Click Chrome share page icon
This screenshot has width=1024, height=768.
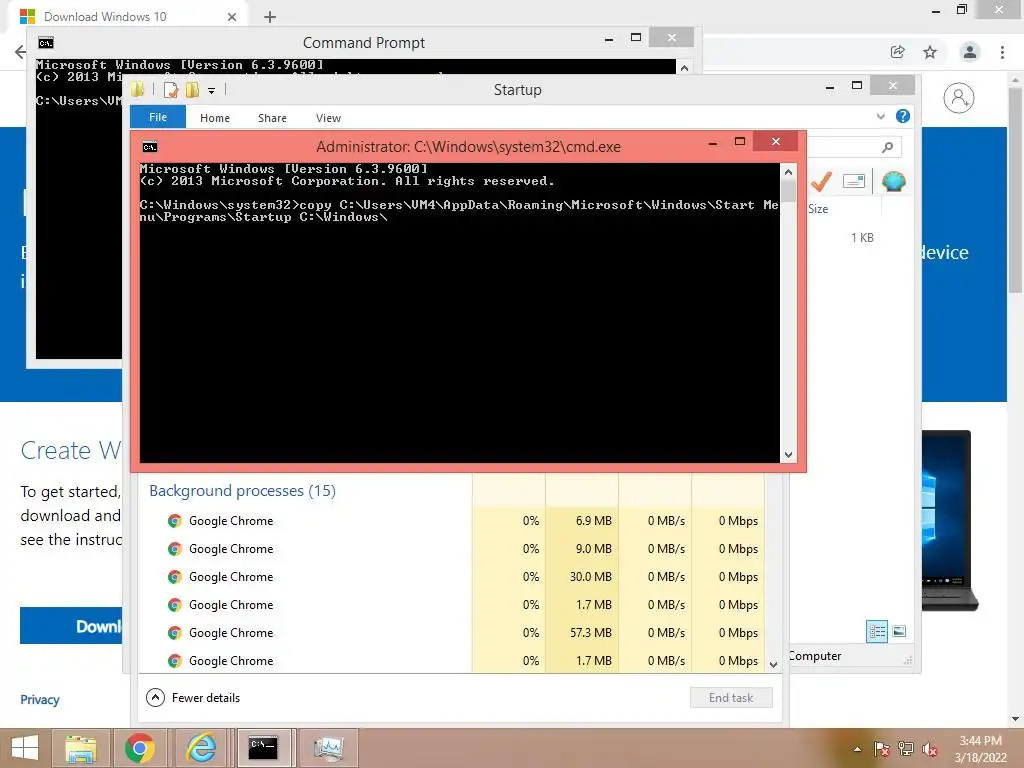click(898, 52)
